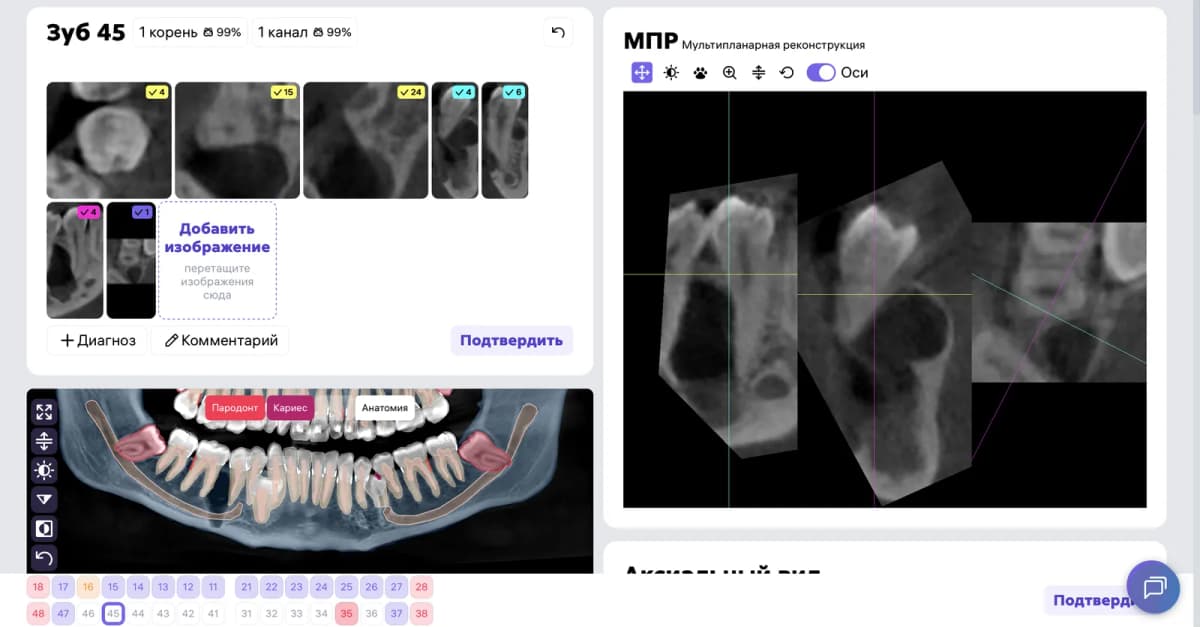The height and width of the screenshot is (627, 1200).
Task: Select tooth 42 in tooth chart
Action: (188, 614)
